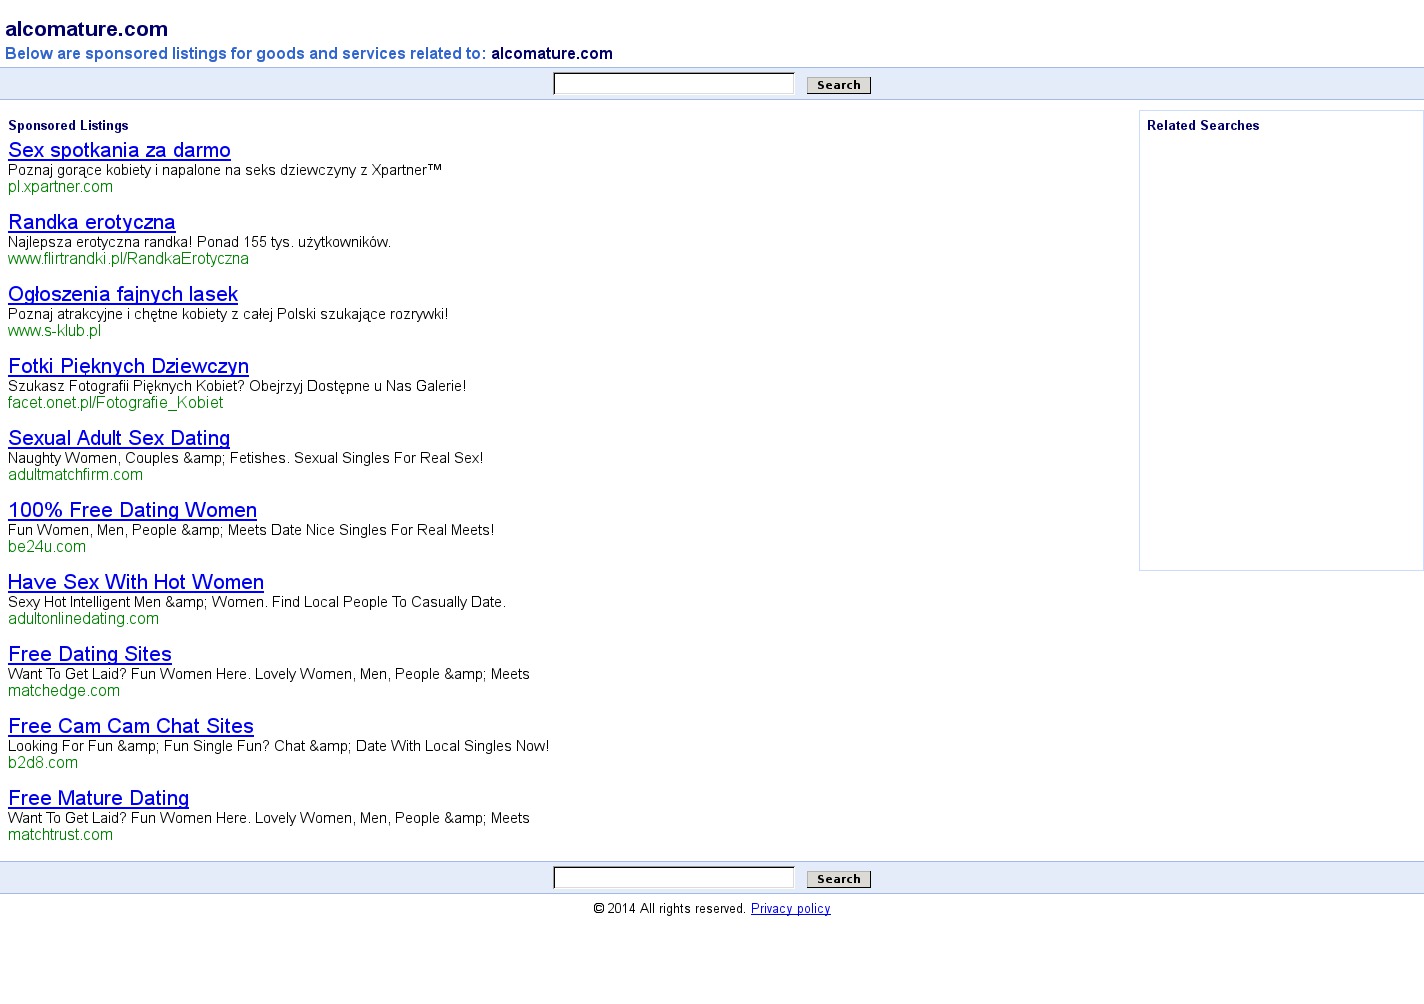Click the www.s-klub.pl green URL
1424x1004 pixels.
point(54,331)
